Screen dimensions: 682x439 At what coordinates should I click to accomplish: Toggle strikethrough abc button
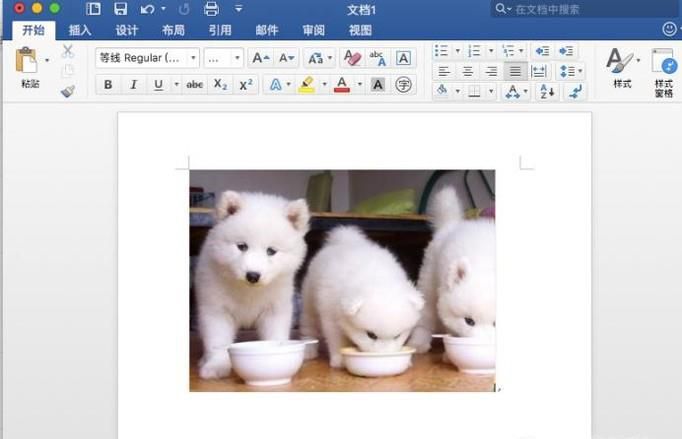point(194,84)
